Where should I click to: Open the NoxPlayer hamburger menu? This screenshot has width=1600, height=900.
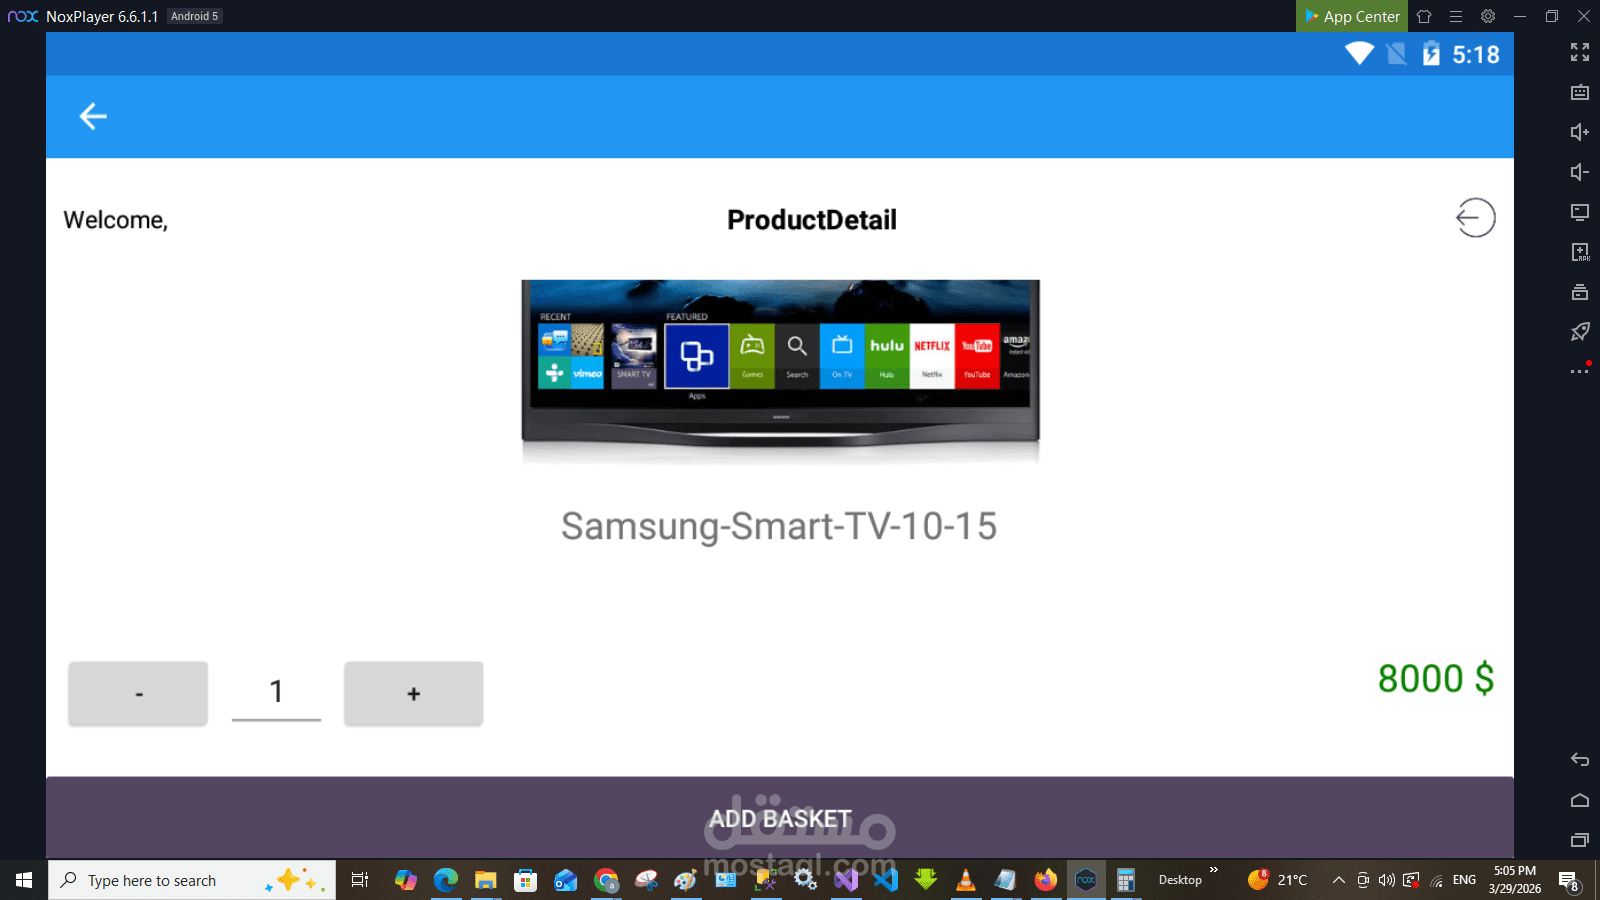coord(1456,16)
